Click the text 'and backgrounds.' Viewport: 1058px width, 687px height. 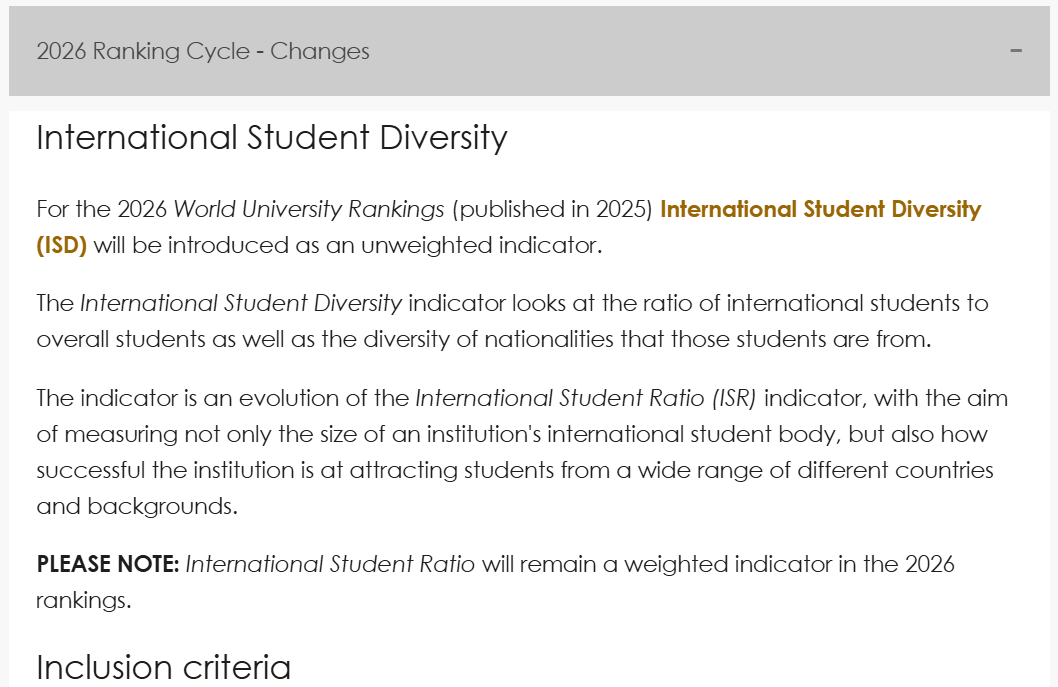137,506
